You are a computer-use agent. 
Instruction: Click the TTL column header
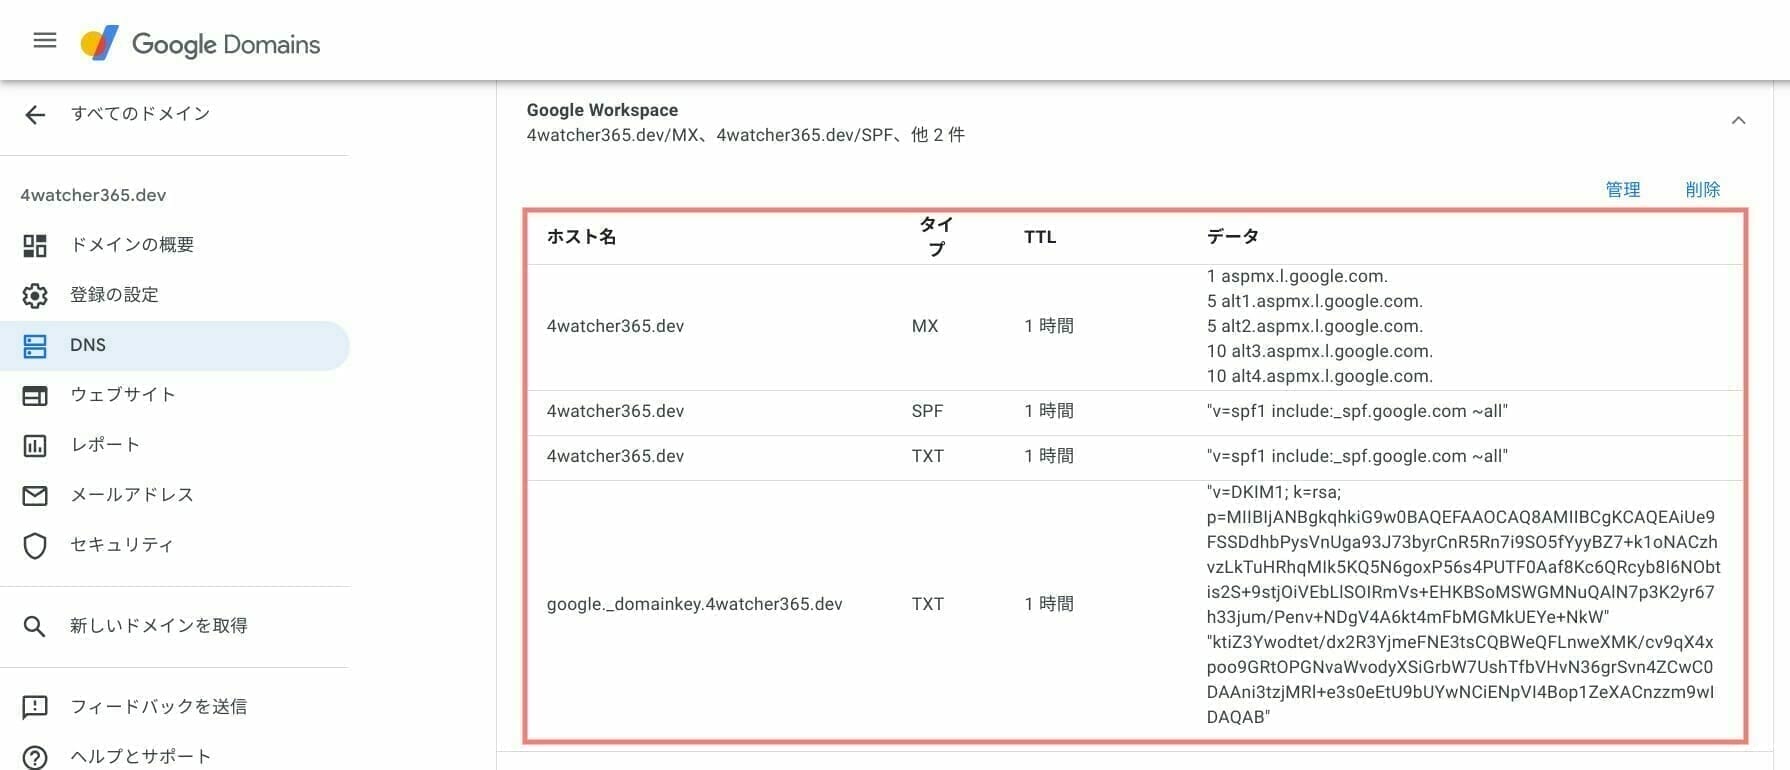(x=1040, y=237)
